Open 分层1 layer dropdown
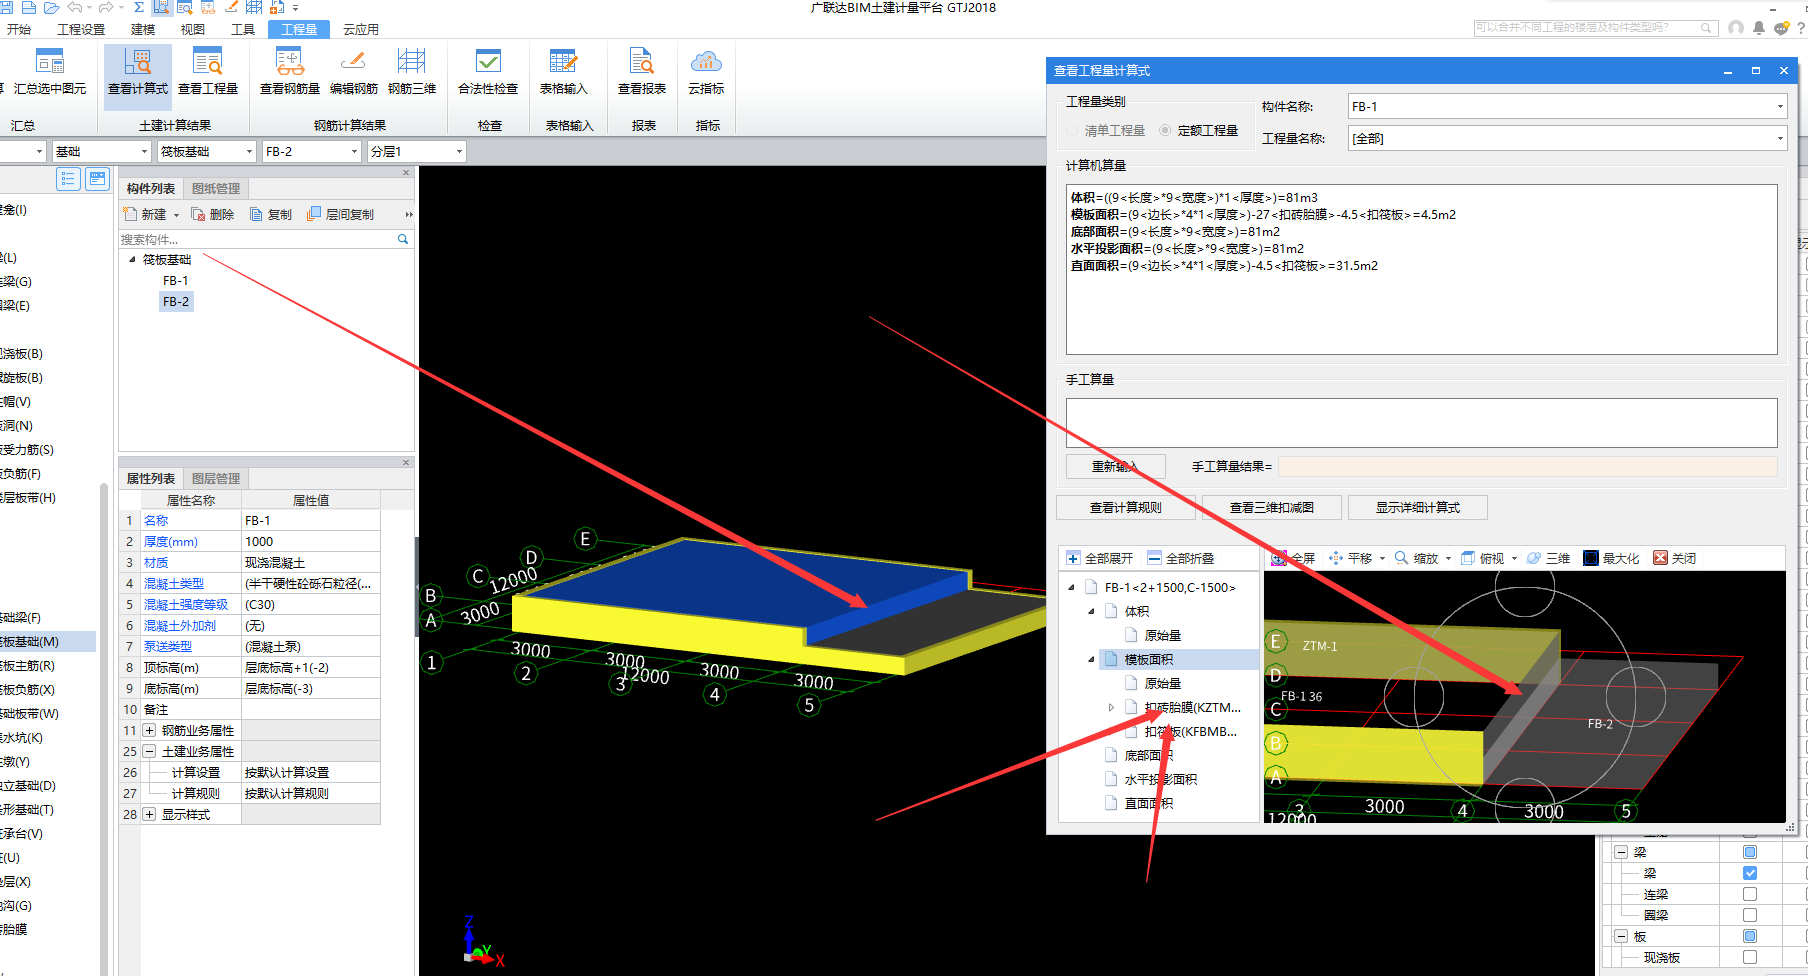 416,151
